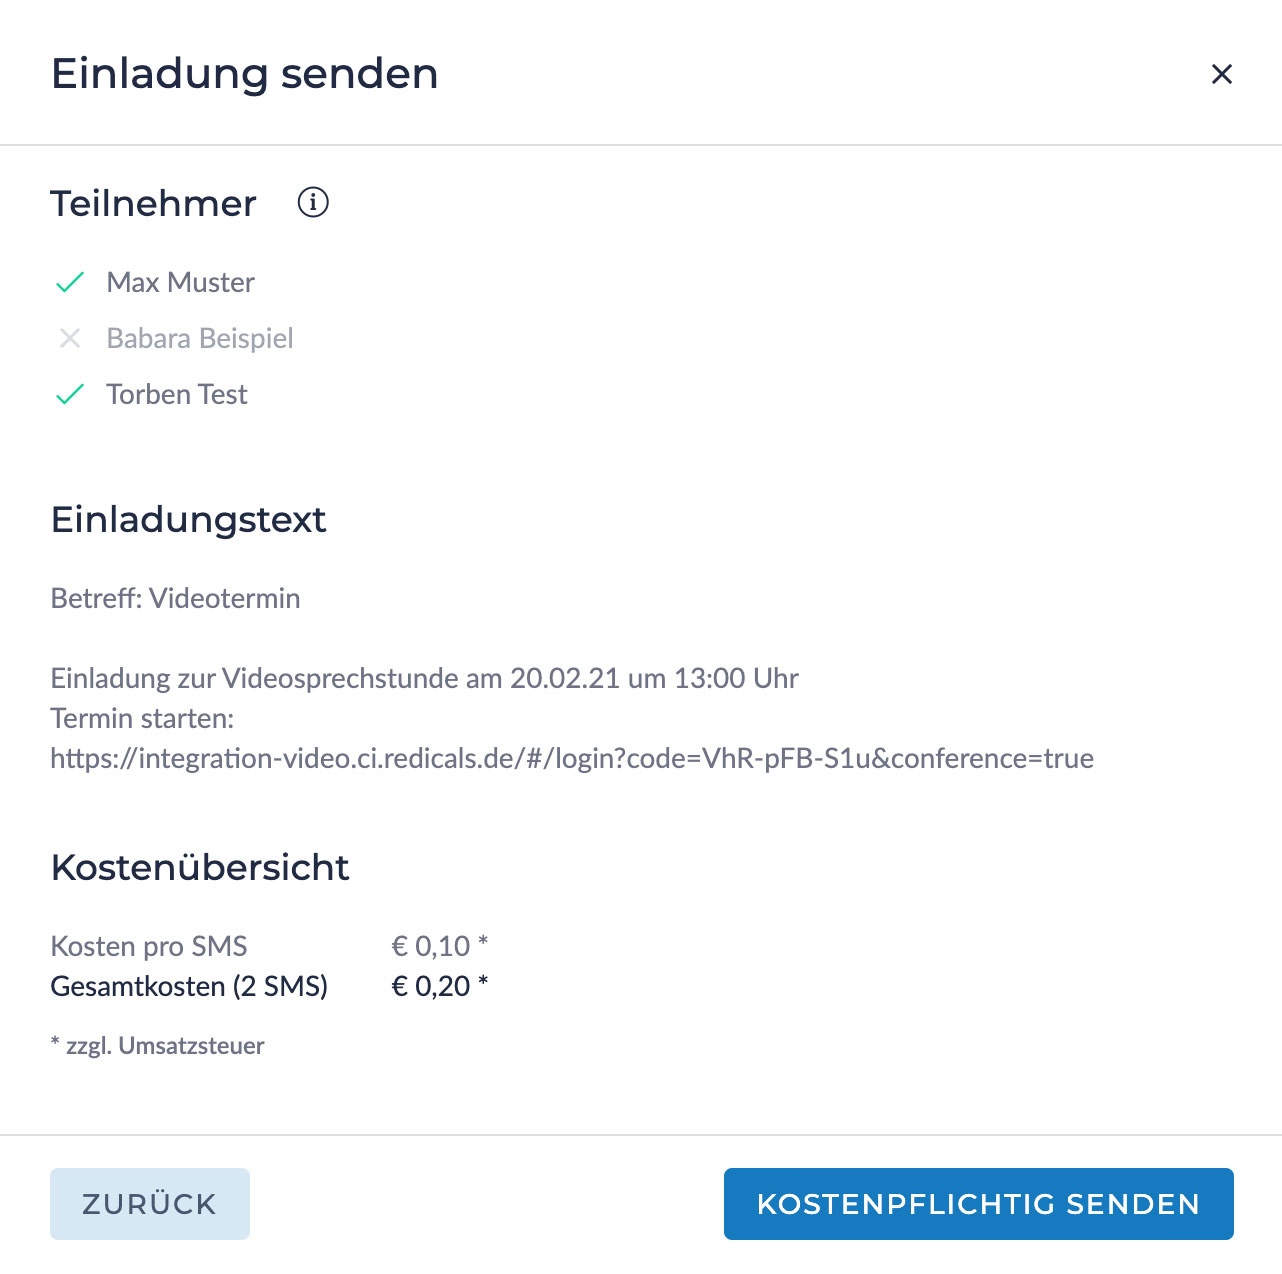
Task: Click the gray X next to Babara Beispiel
Action: [x=70, y=339]
